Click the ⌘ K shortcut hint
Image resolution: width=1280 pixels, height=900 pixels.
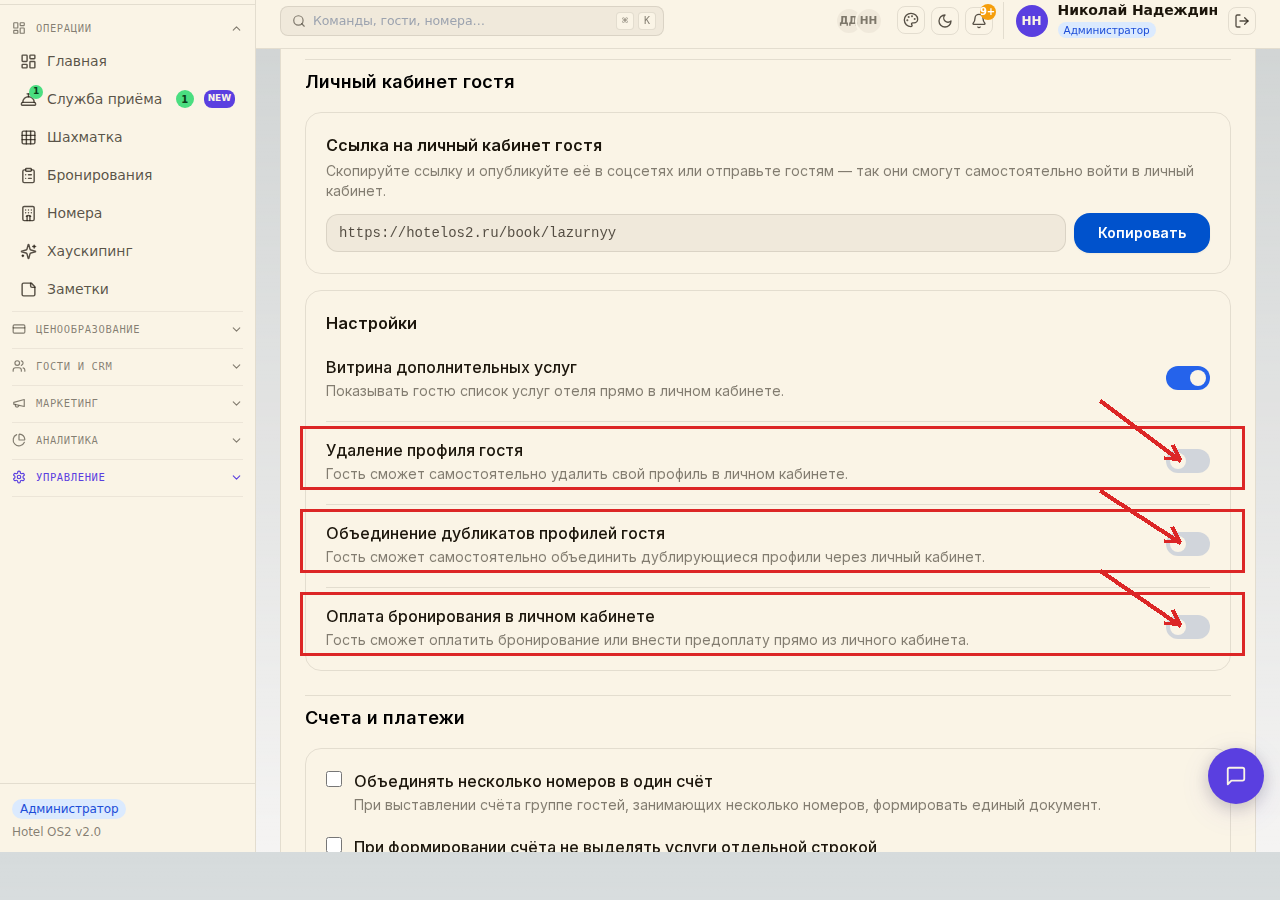tap(636, 20)
